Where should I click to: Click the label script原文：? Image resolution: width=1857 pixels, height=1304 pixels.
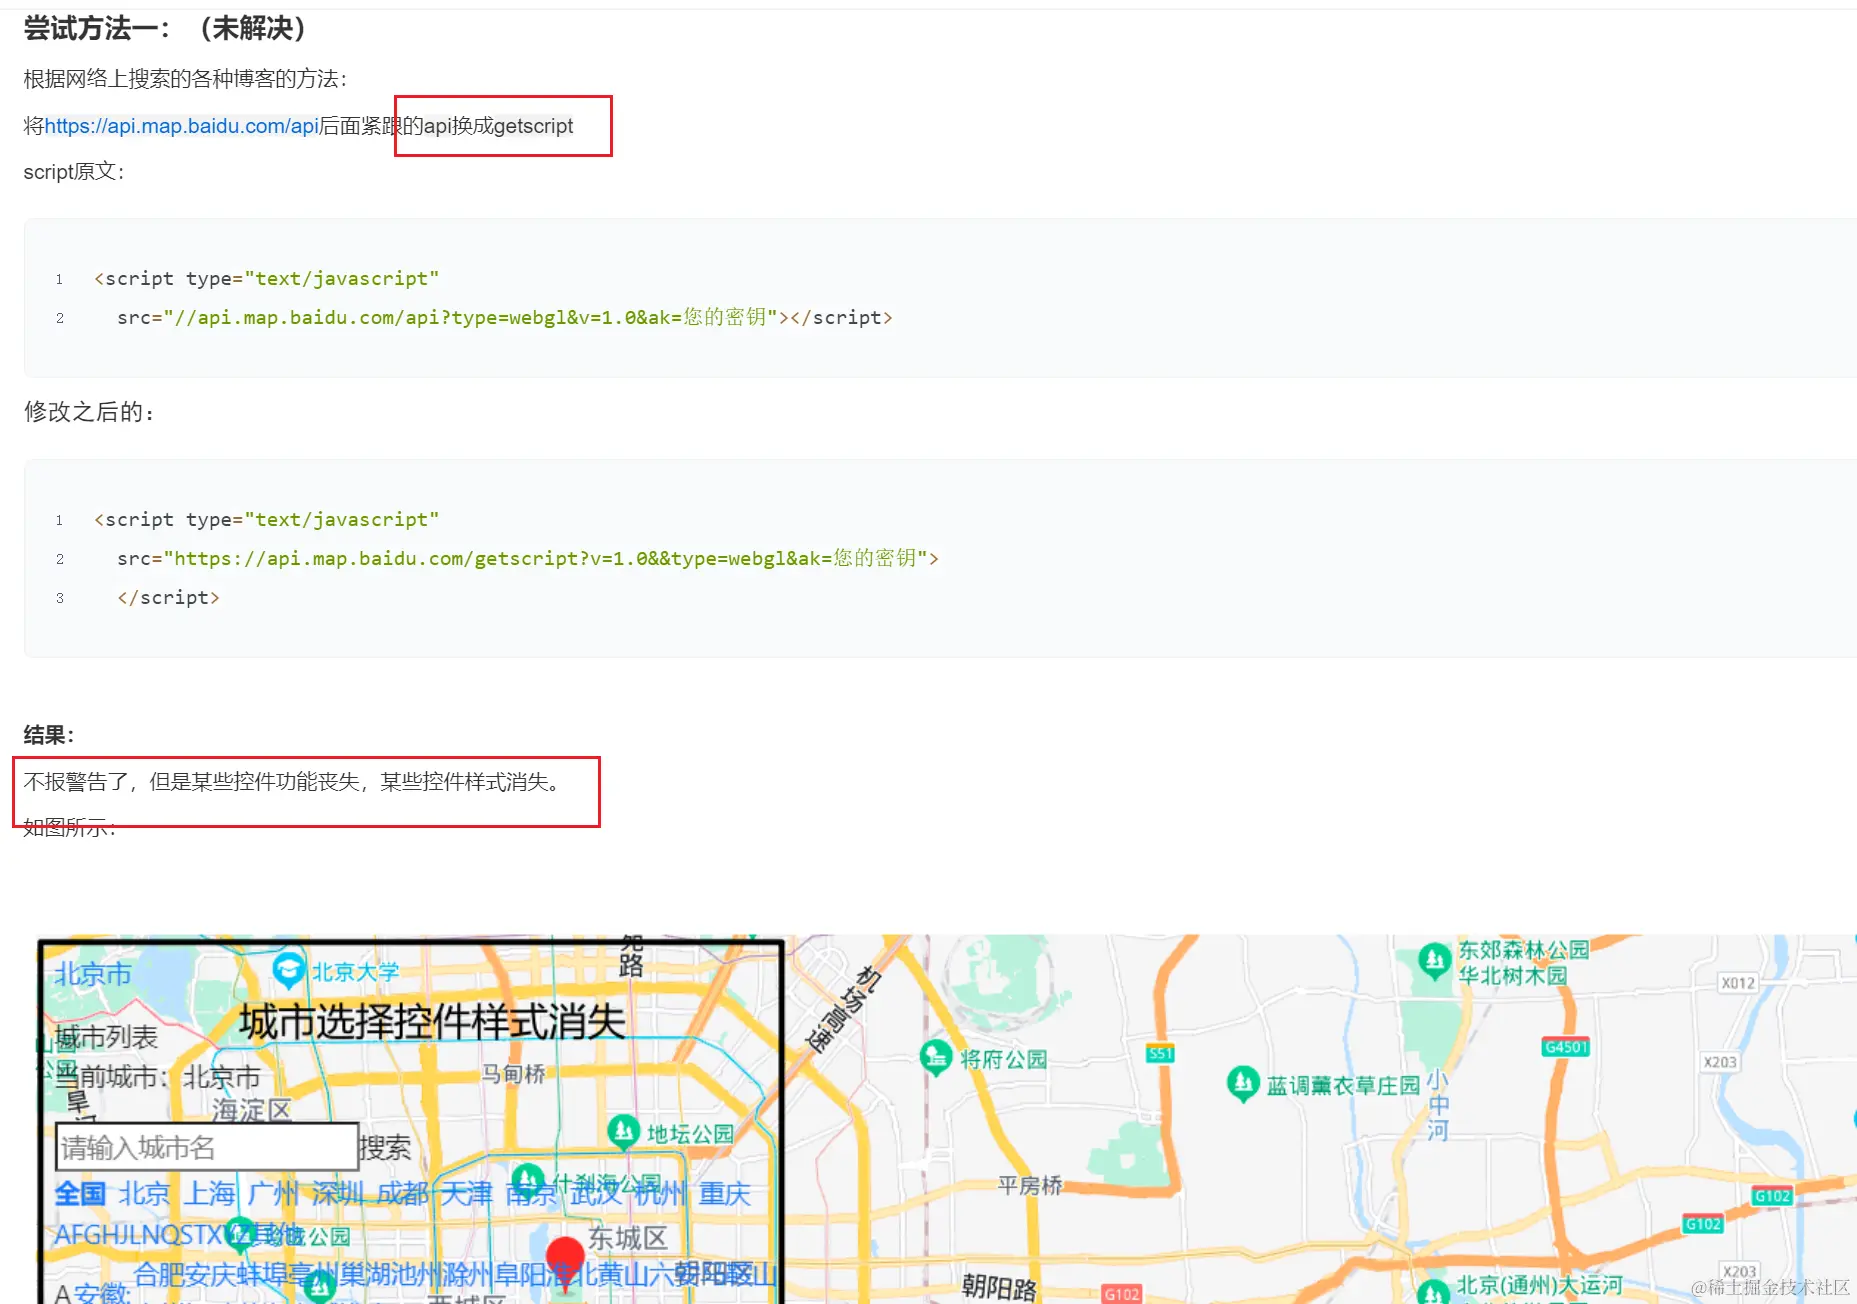click(x=74, y=172)
